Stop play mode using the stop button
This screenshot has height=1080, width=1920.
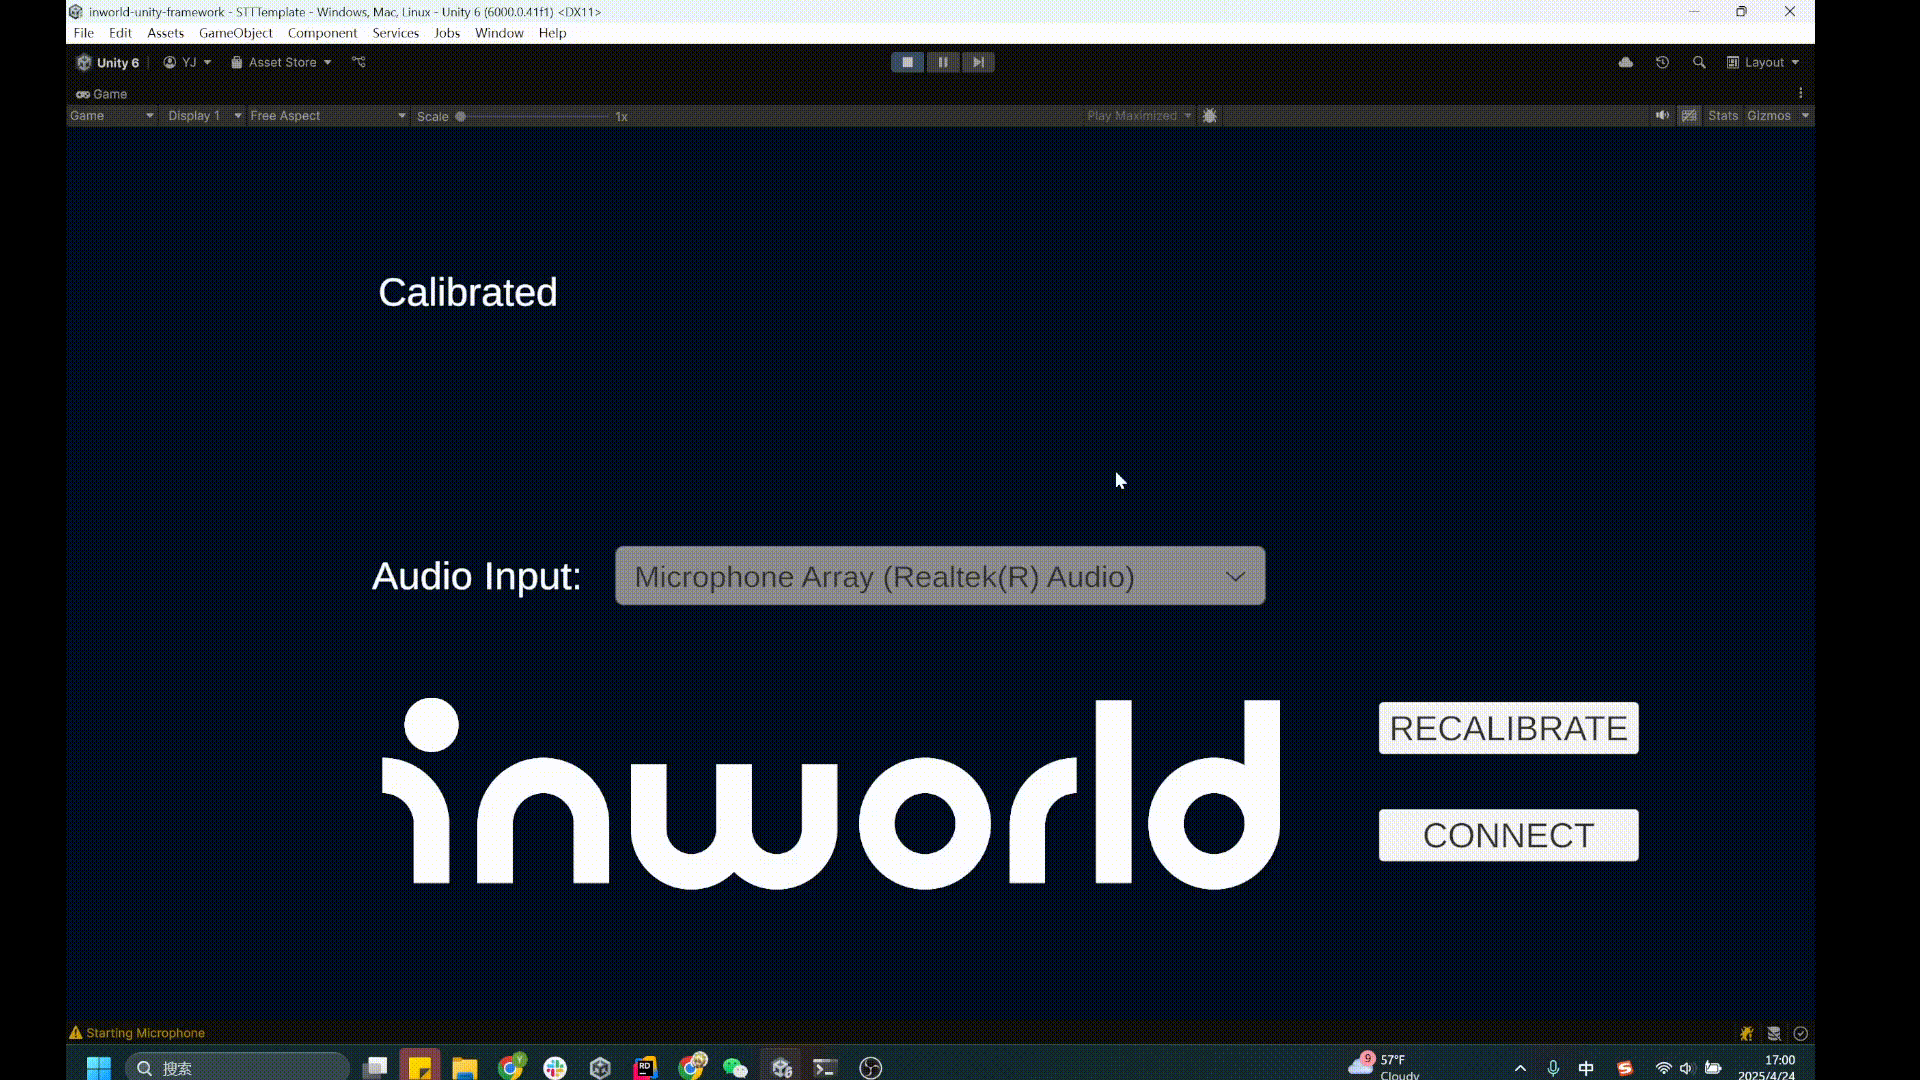click(x=907, y=62)
